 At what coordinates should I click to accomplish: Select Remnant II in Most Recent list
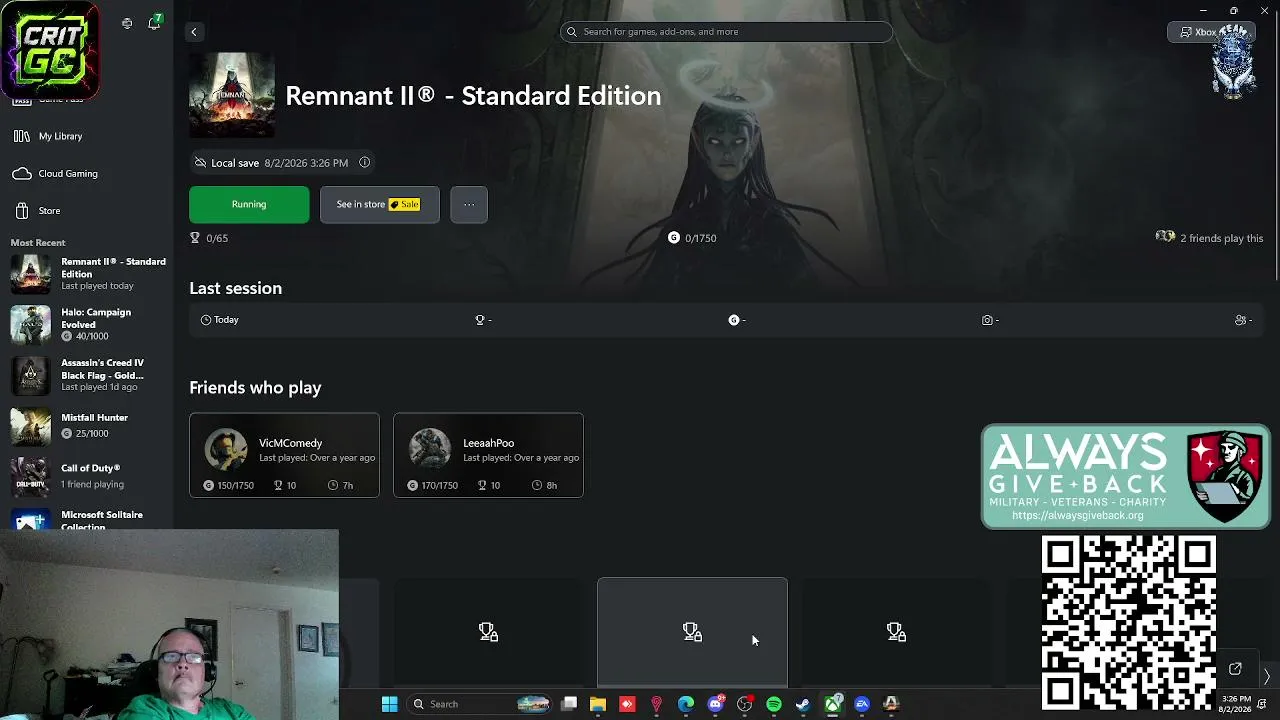88,274
